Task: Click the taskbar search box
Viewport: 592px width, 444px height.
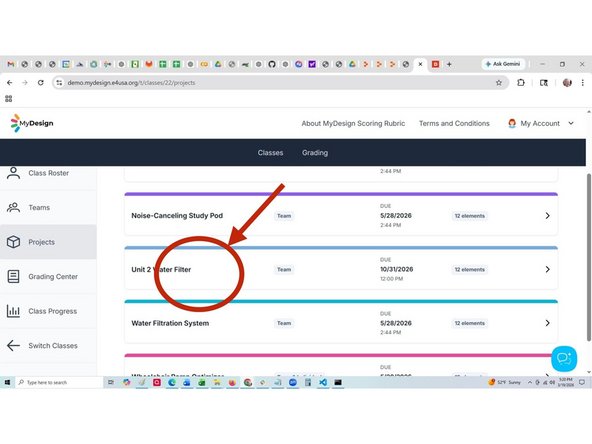Action: tap(59, 382)
